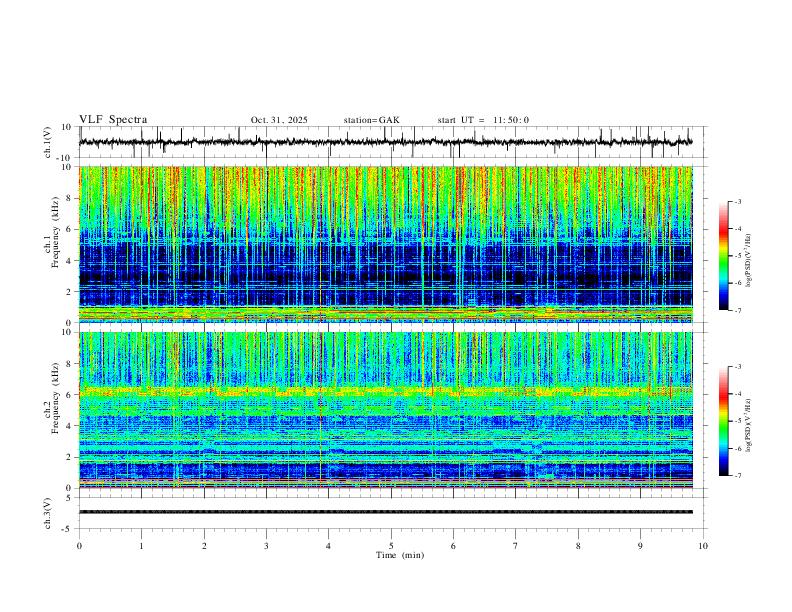
Task: Click the upper color scale bar for ch.1
Action: pyautogui.click(x=724, y=256)
